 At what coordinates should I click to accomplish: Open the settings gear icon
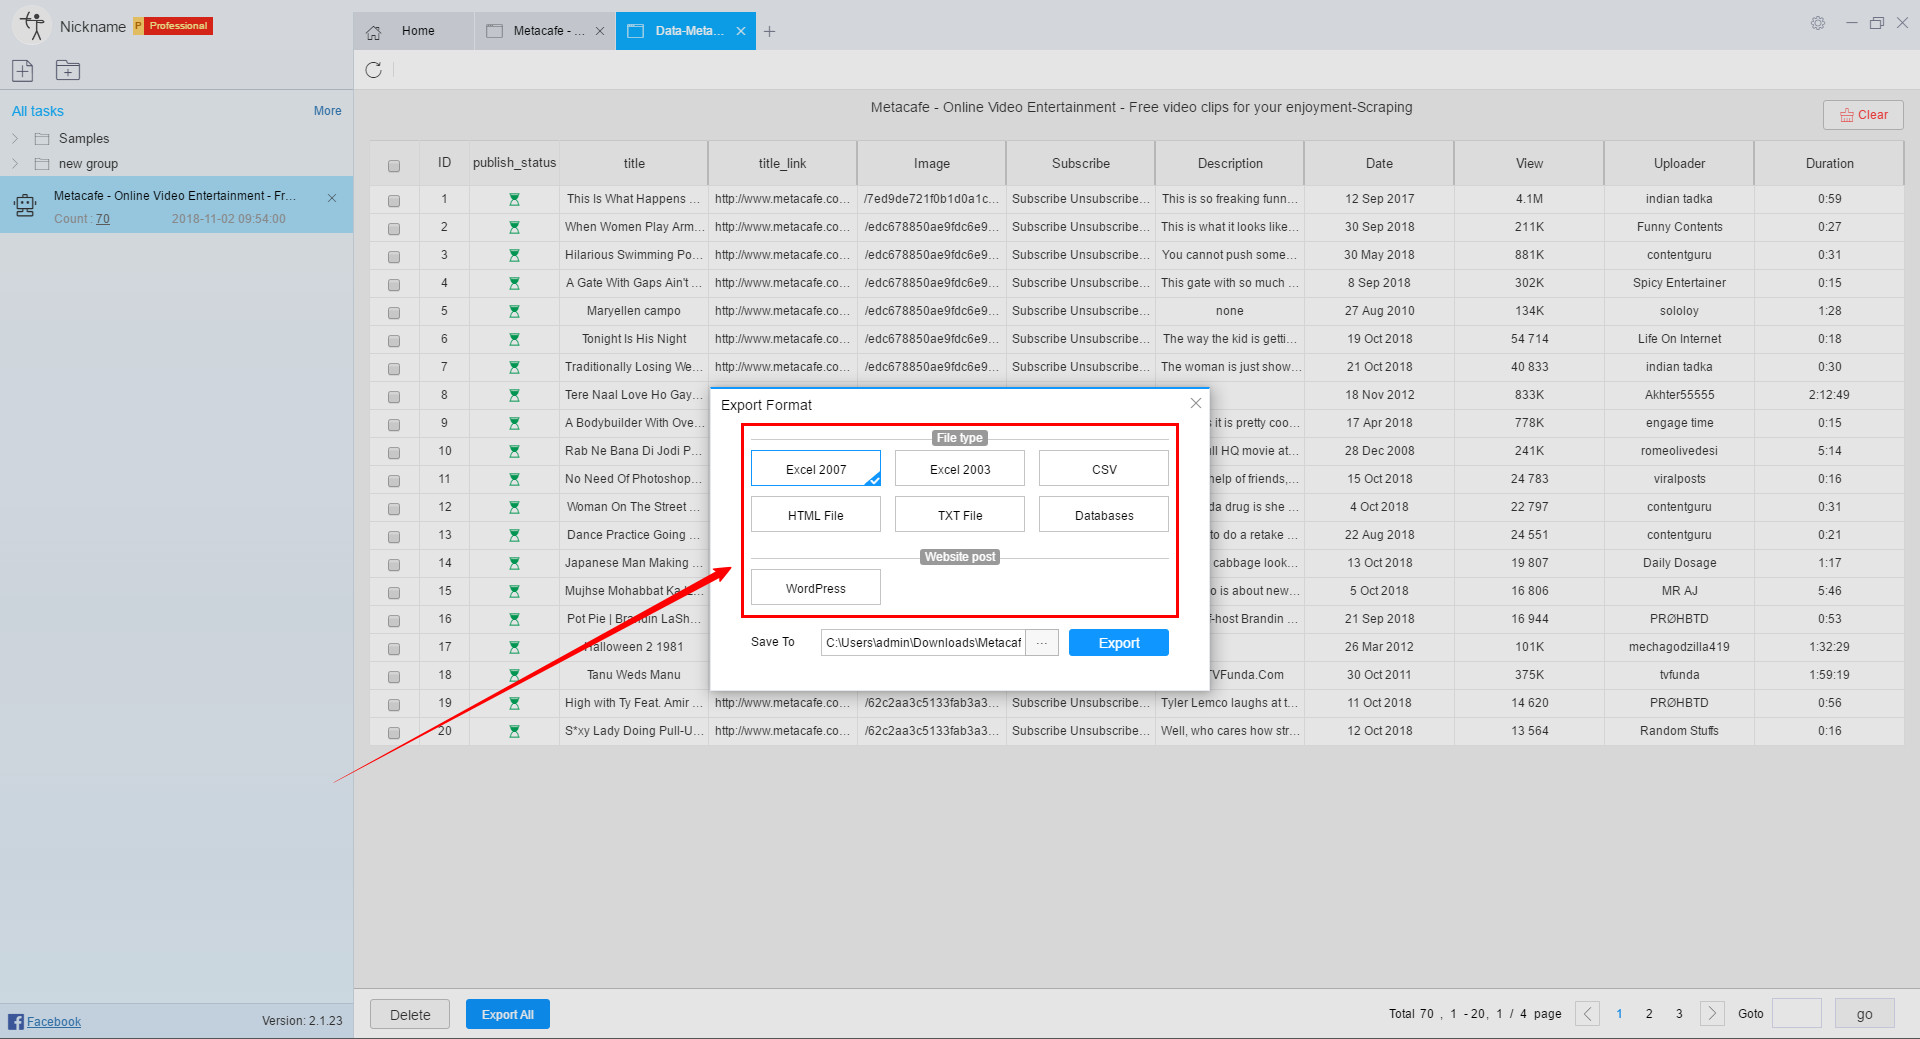1818,23
